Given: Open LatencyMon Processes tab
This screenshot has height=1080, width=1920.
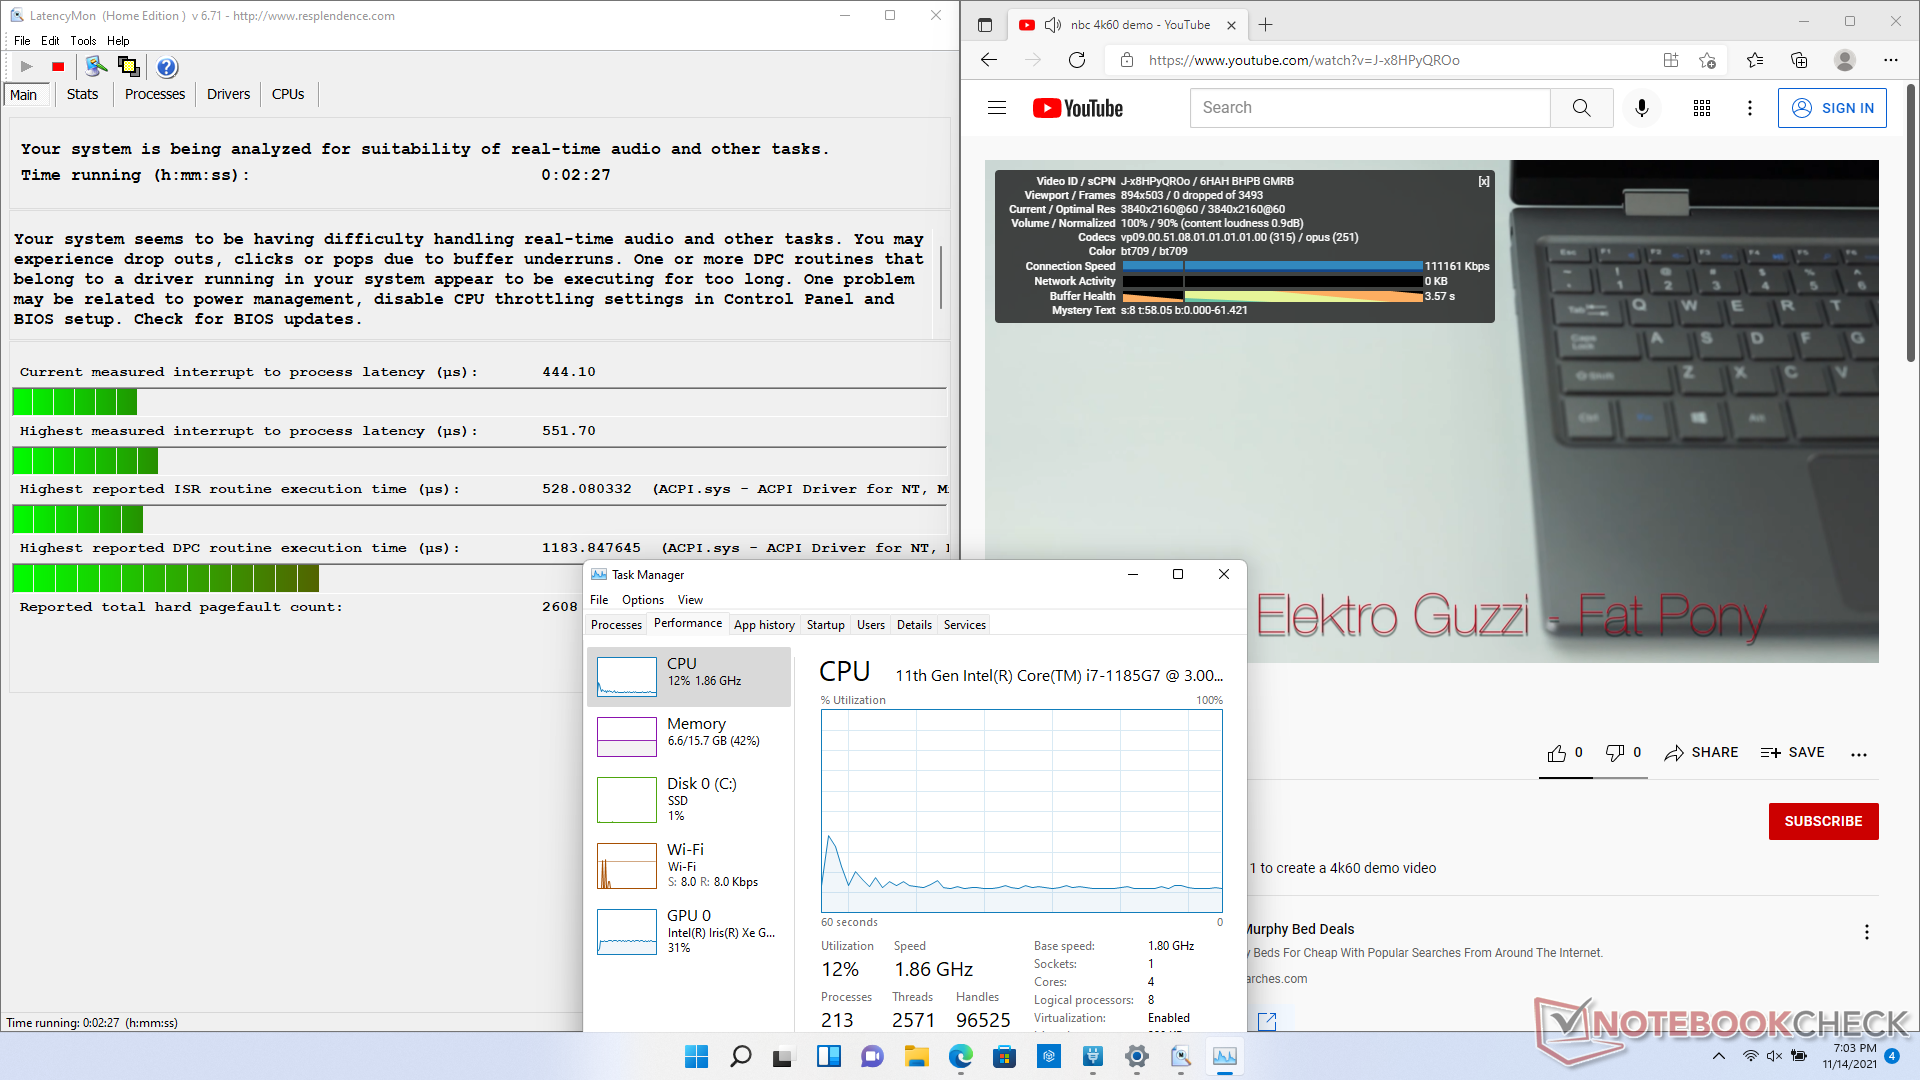Looking at the screenshot, I should [155, 94].
